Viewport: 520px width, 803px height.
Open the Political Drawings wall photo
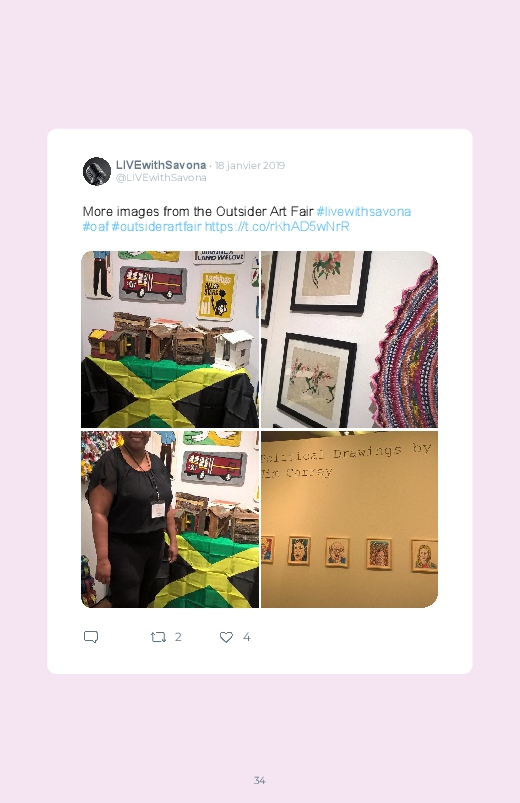[349, 519]
